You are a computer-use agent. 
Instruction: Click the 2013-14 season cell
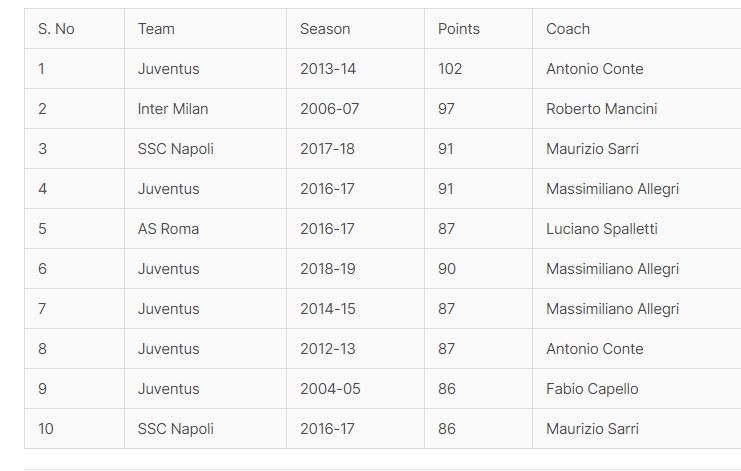click(x=326, y=69)
